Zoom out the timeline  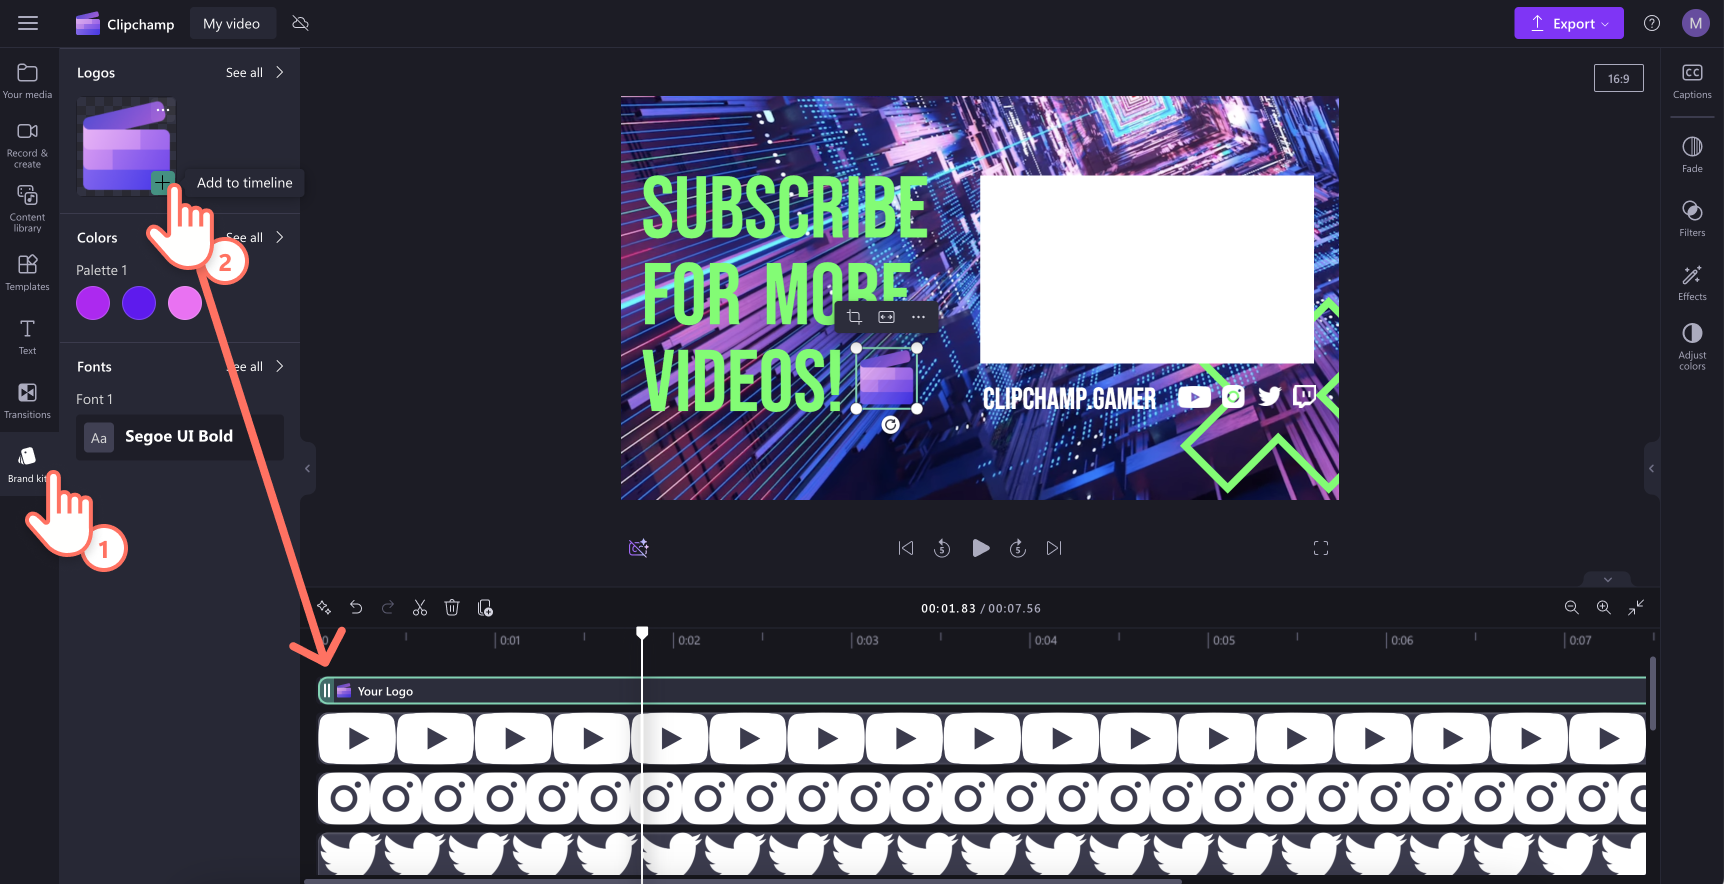point(1572,608)
